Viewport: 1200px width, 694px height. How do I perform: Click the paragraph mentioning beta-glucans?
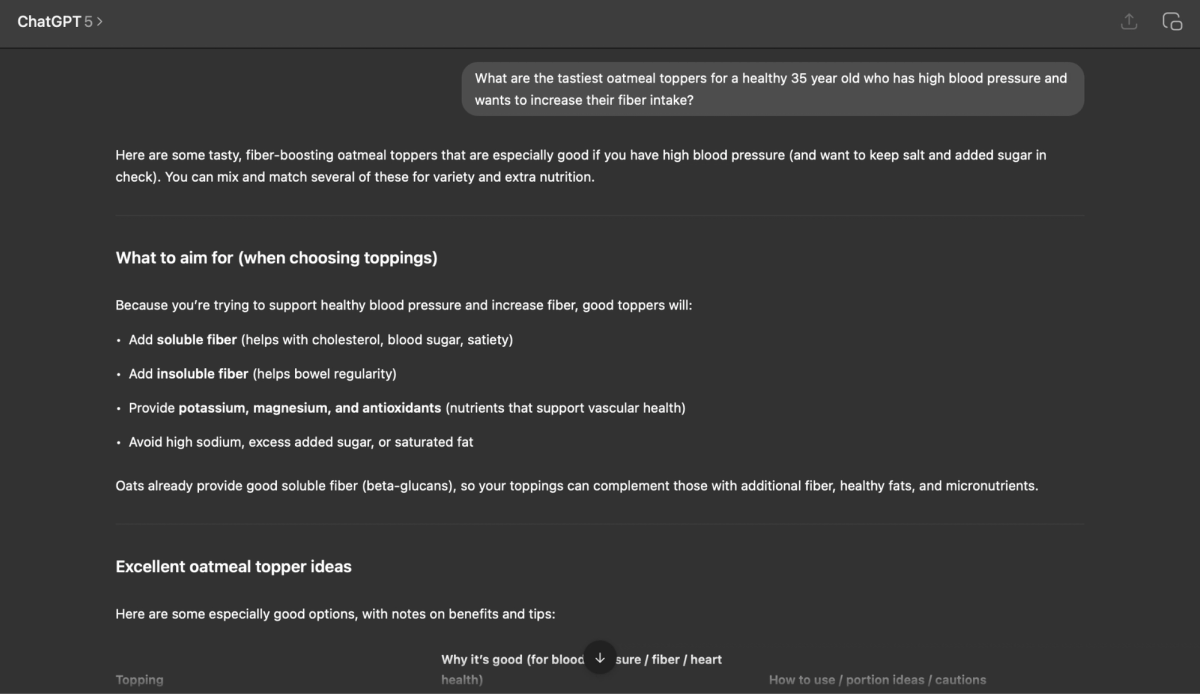577,485
